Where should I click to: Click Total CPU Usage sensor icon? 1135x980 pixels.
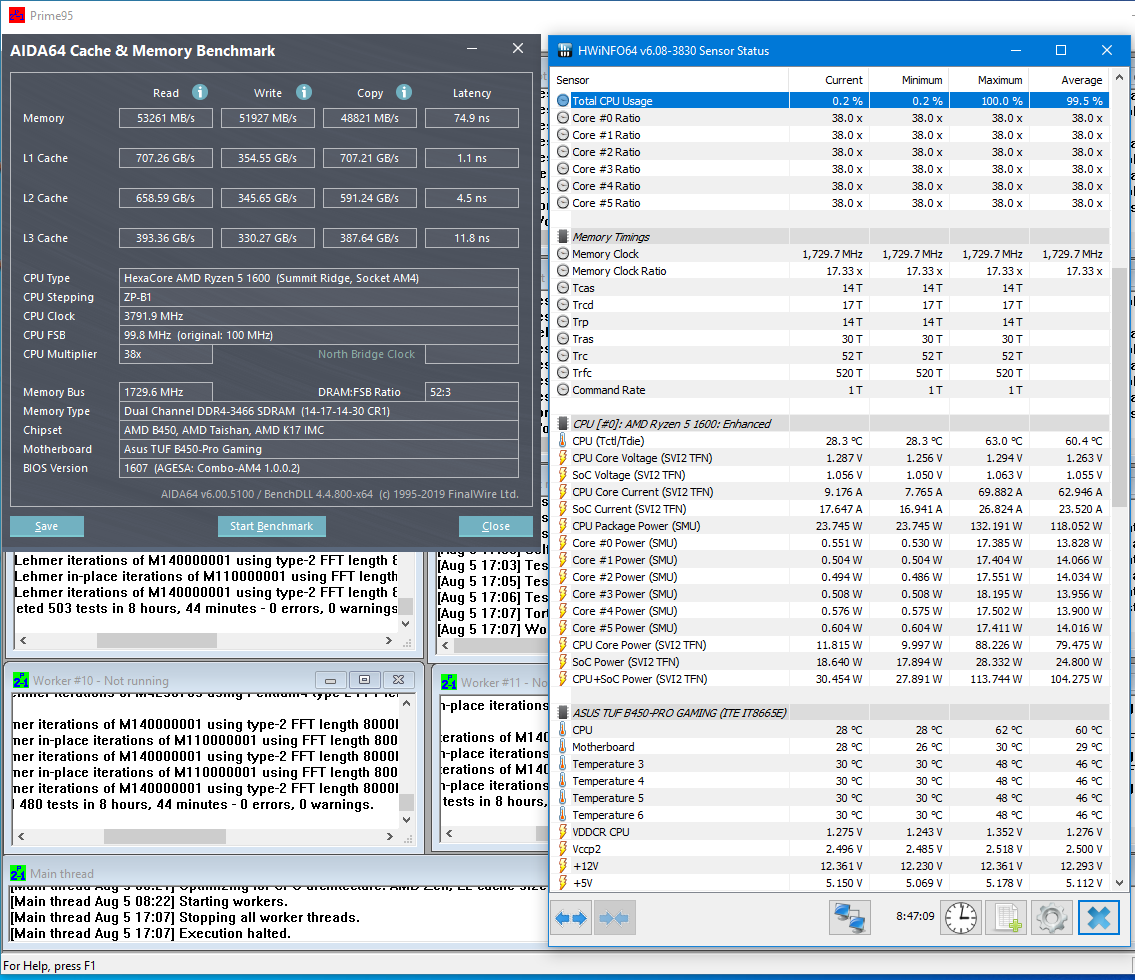click(x=563, y=101)
